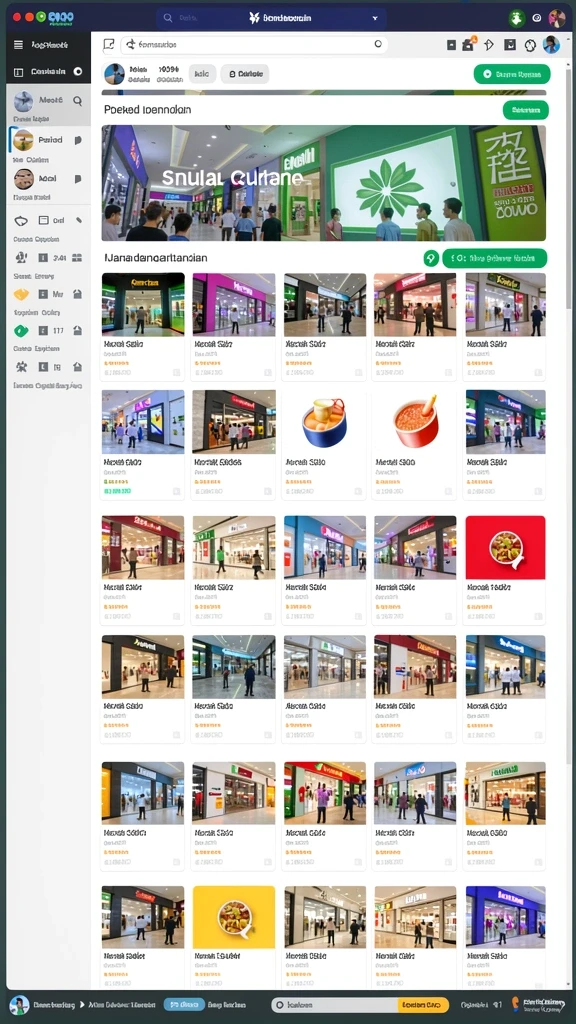This screenshot has width=576, height=1024.
Task: Open the yellow tile with food plate
Action: (234, 917)
